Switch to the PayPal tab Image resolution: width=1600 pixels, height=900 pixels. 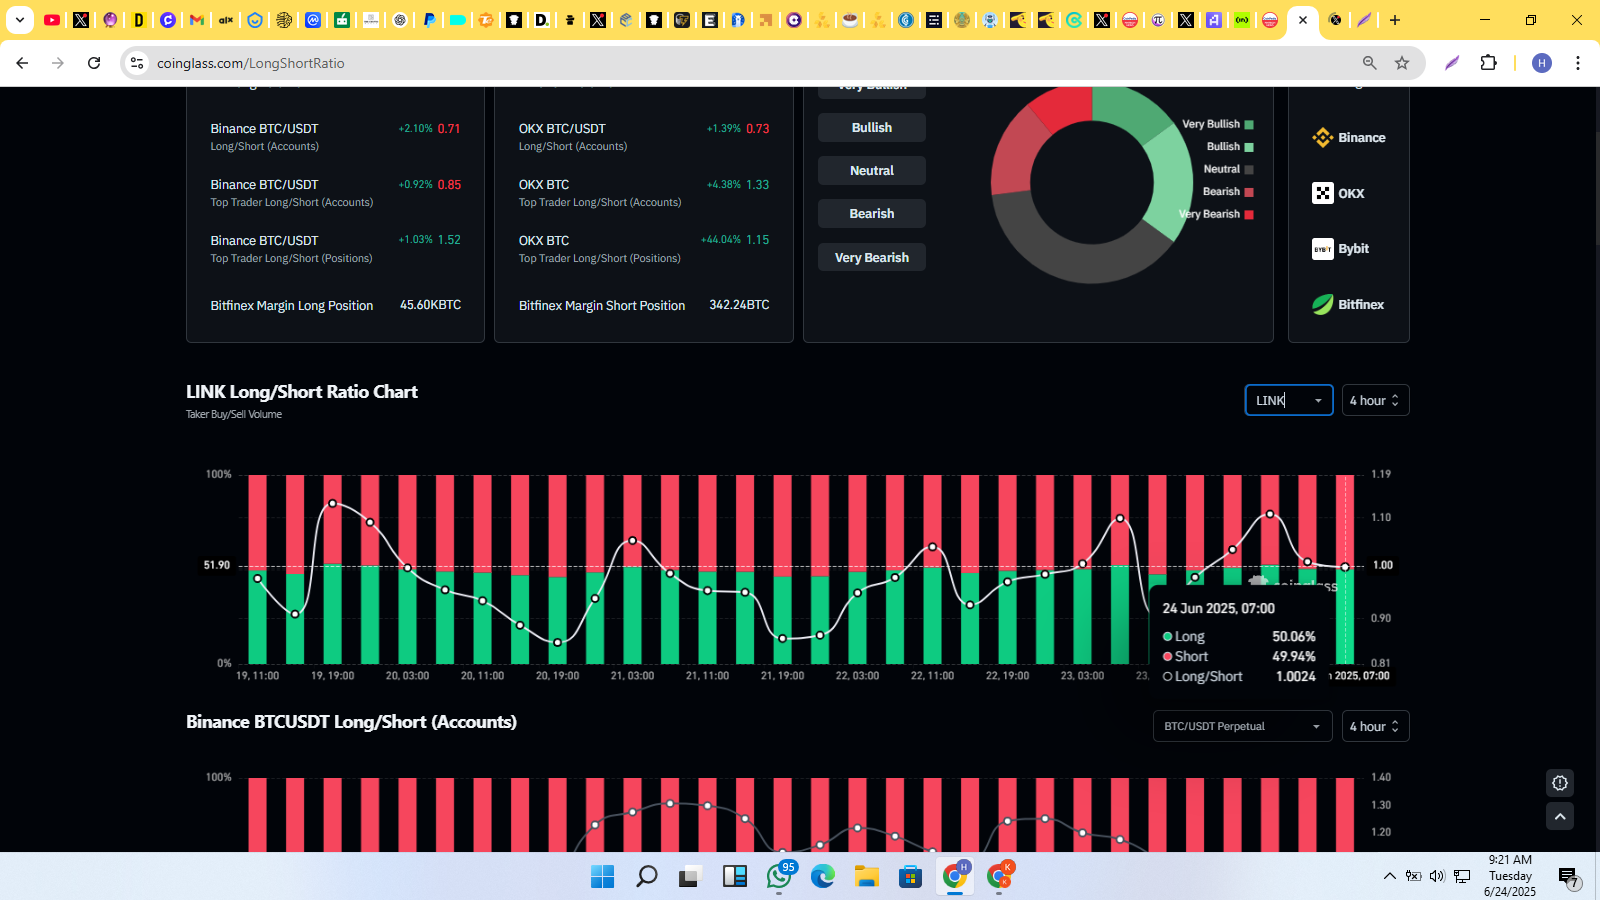tap(429, 20)
